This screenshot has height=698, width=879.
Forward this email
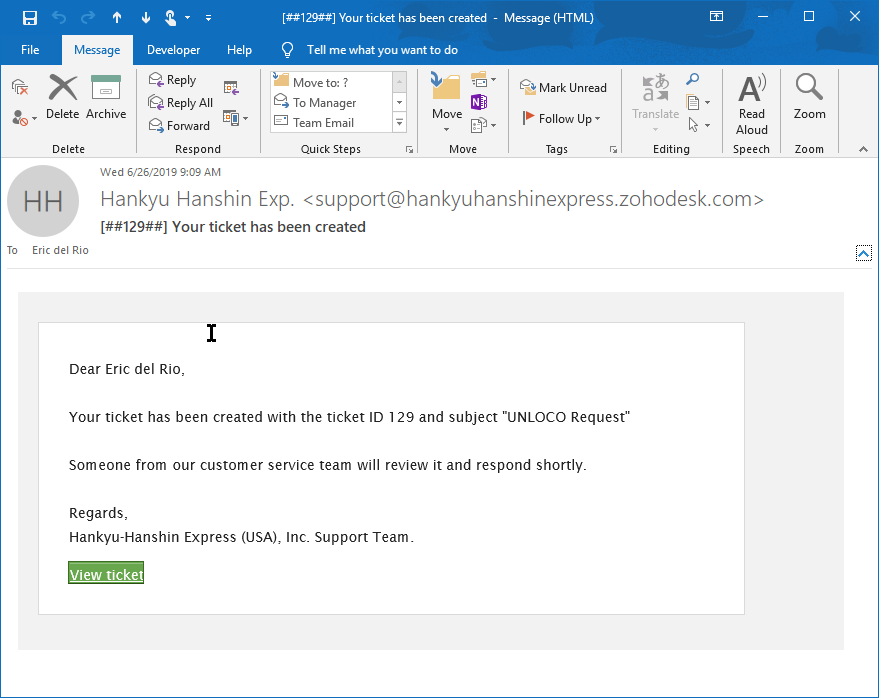tap(179, 126)
